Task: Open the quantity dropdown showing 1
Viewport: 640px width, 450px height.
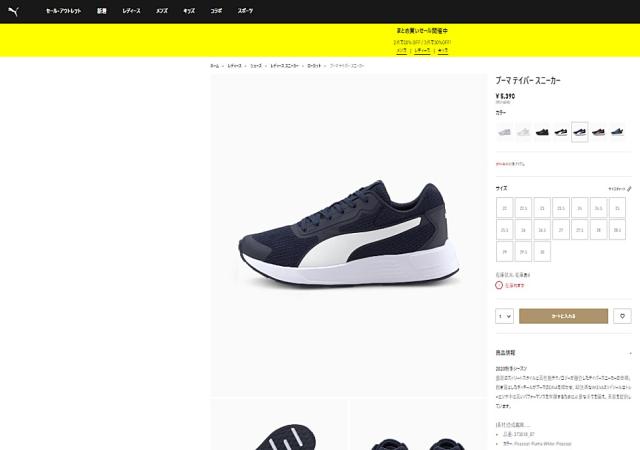Action: coord(504,316)
